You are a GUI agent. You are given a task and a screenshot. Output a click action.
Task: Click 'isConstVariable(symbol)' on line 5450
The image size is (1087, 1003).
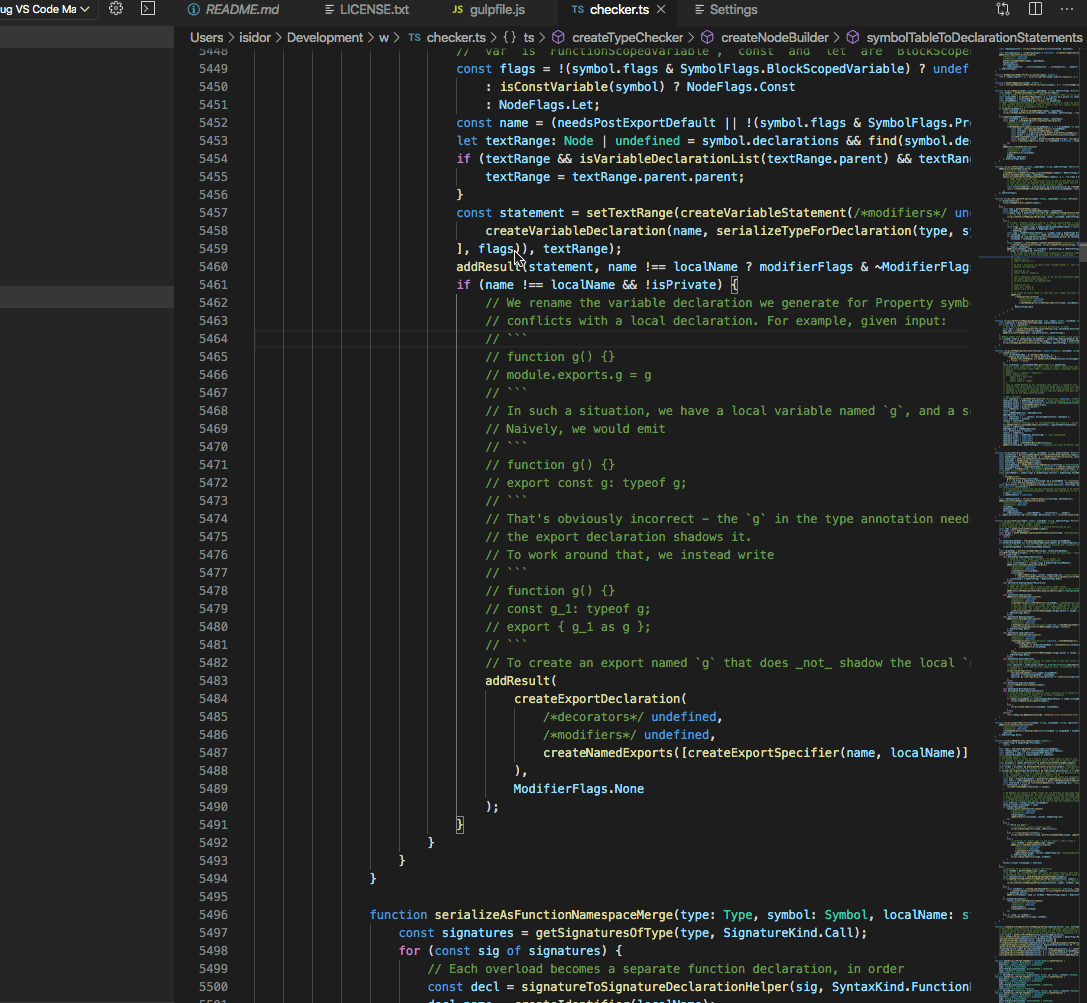point(582,87)
